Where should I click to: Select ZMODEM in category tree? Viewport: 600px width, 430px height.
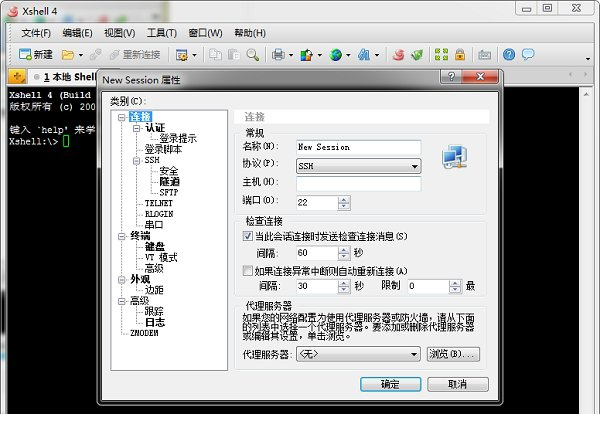(144, 333)
